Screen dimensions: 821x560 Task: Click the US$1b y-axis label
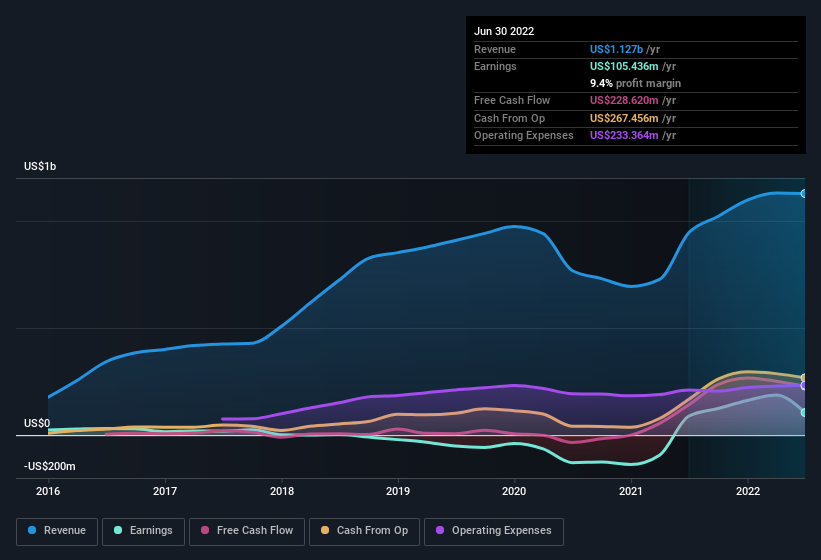tap(40, 165)
